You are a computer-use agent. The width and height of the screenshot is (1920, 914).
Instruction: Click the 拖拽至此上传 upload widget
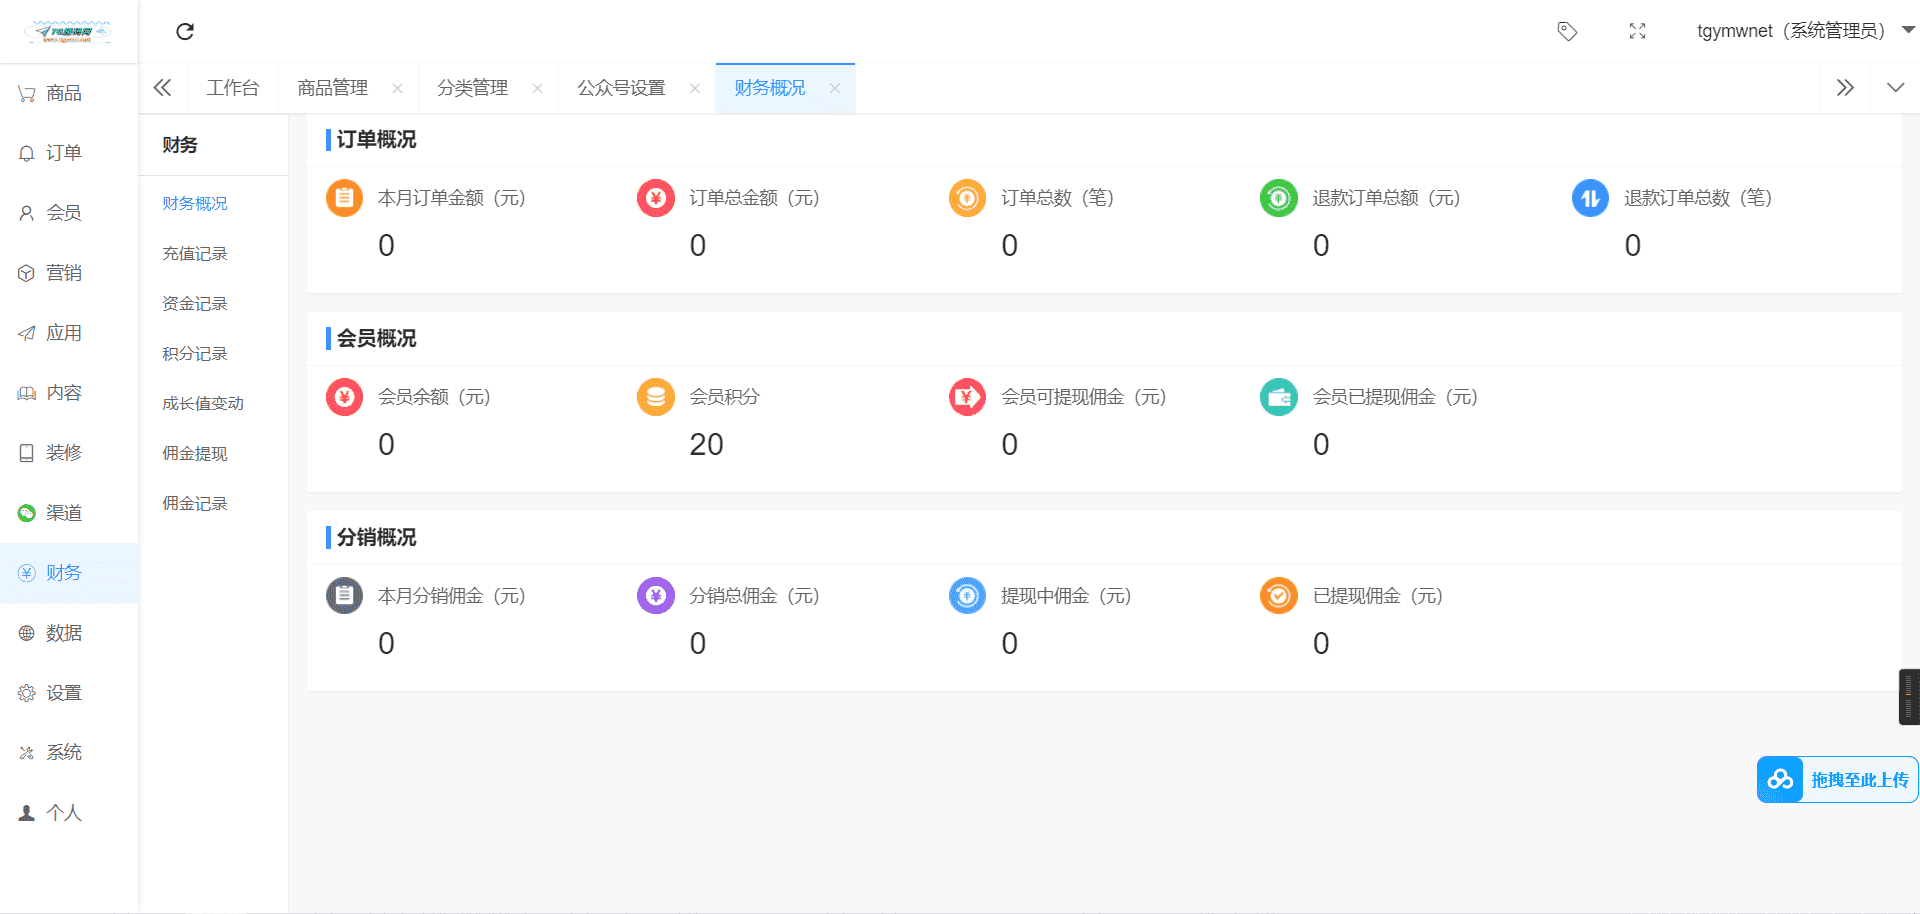(x=1837, y=780)
